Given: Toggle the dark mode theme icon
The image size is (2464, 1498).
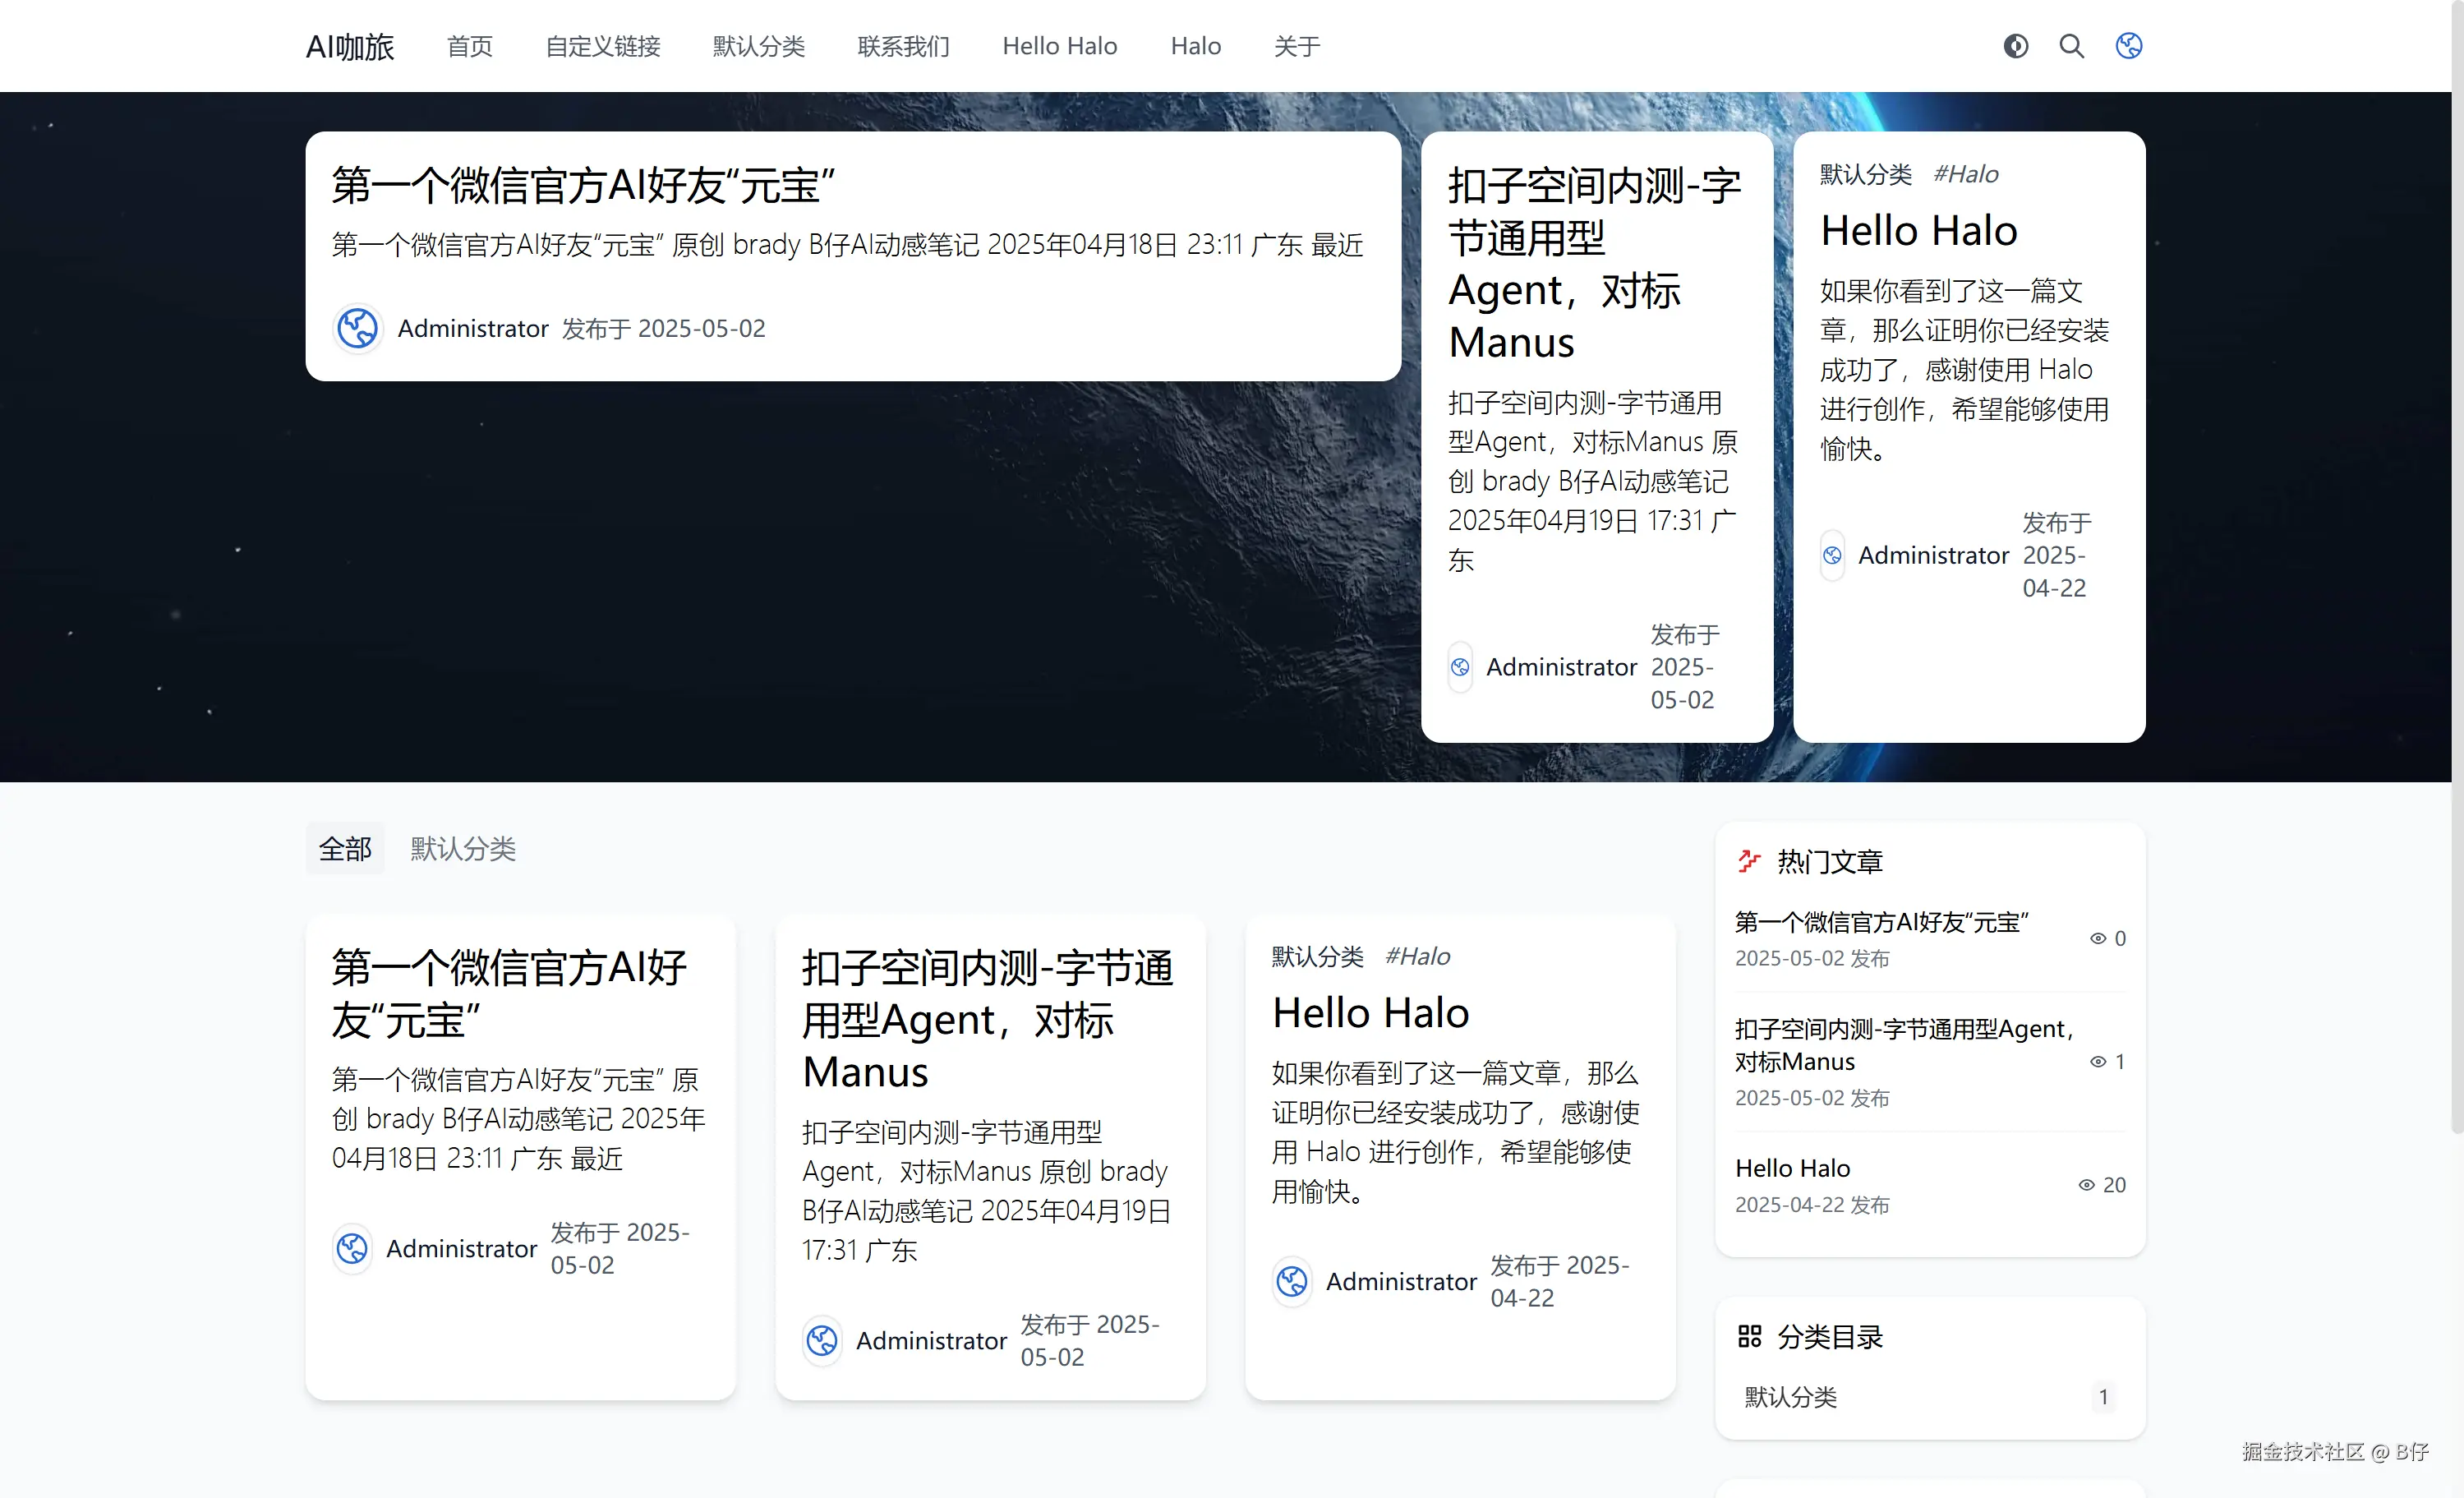Looking at the screenshot, I should click(x=2015, y=46).
